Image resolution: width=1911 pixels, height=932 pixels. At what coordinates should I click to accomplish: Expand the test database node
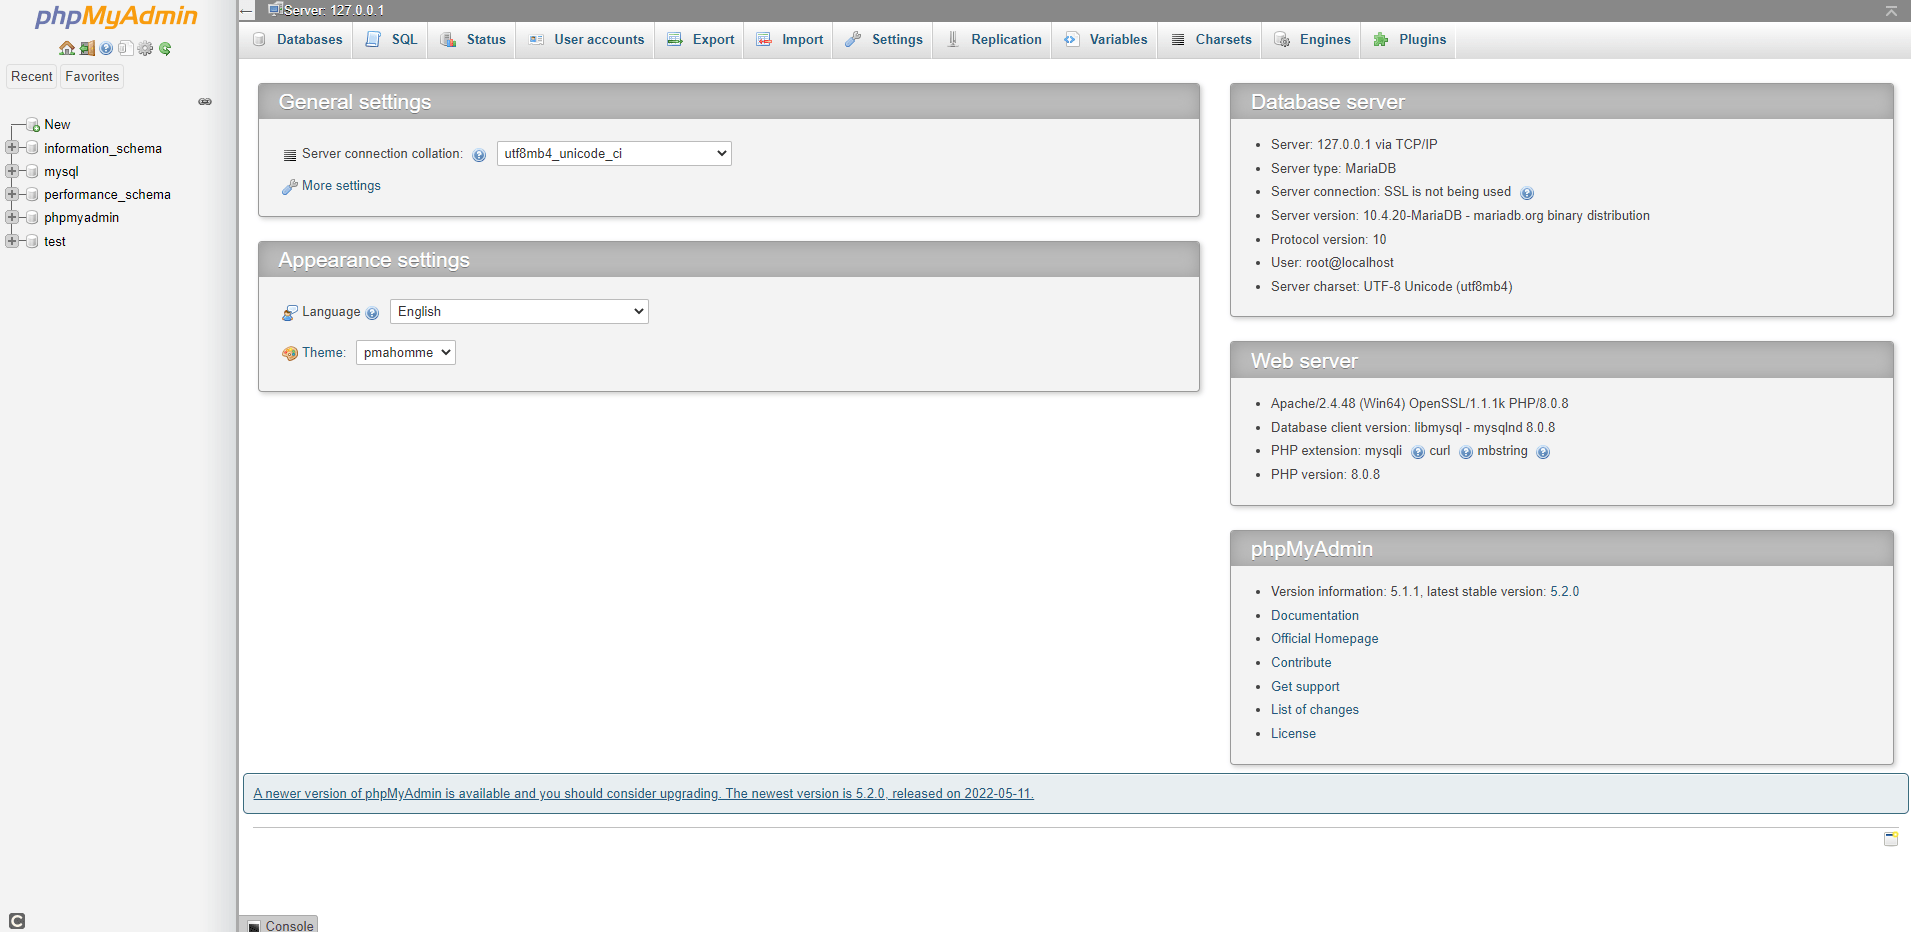coord(12,241)
